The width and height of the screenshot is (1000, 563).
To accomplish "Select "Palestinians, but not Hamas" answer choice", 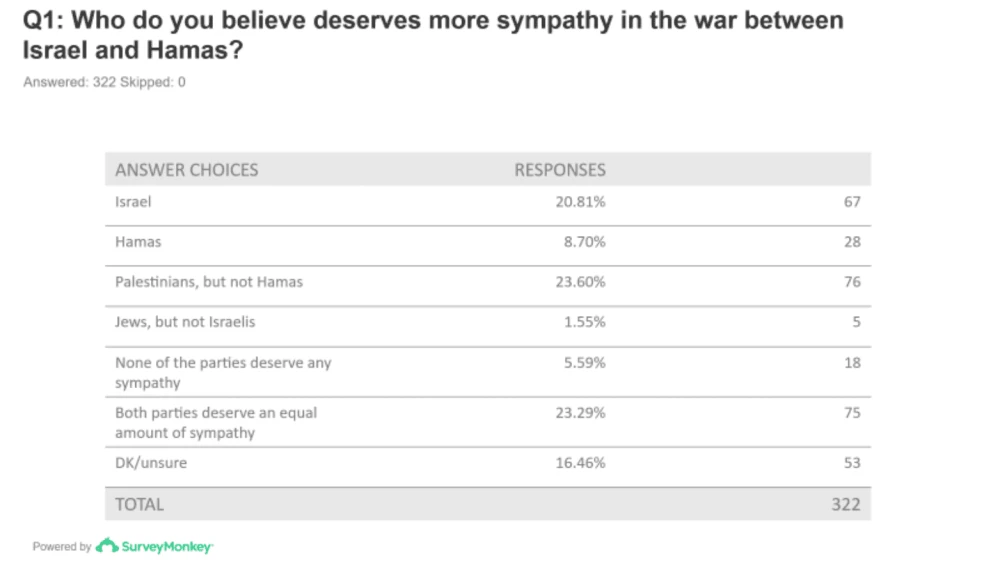I will [209, 282].
